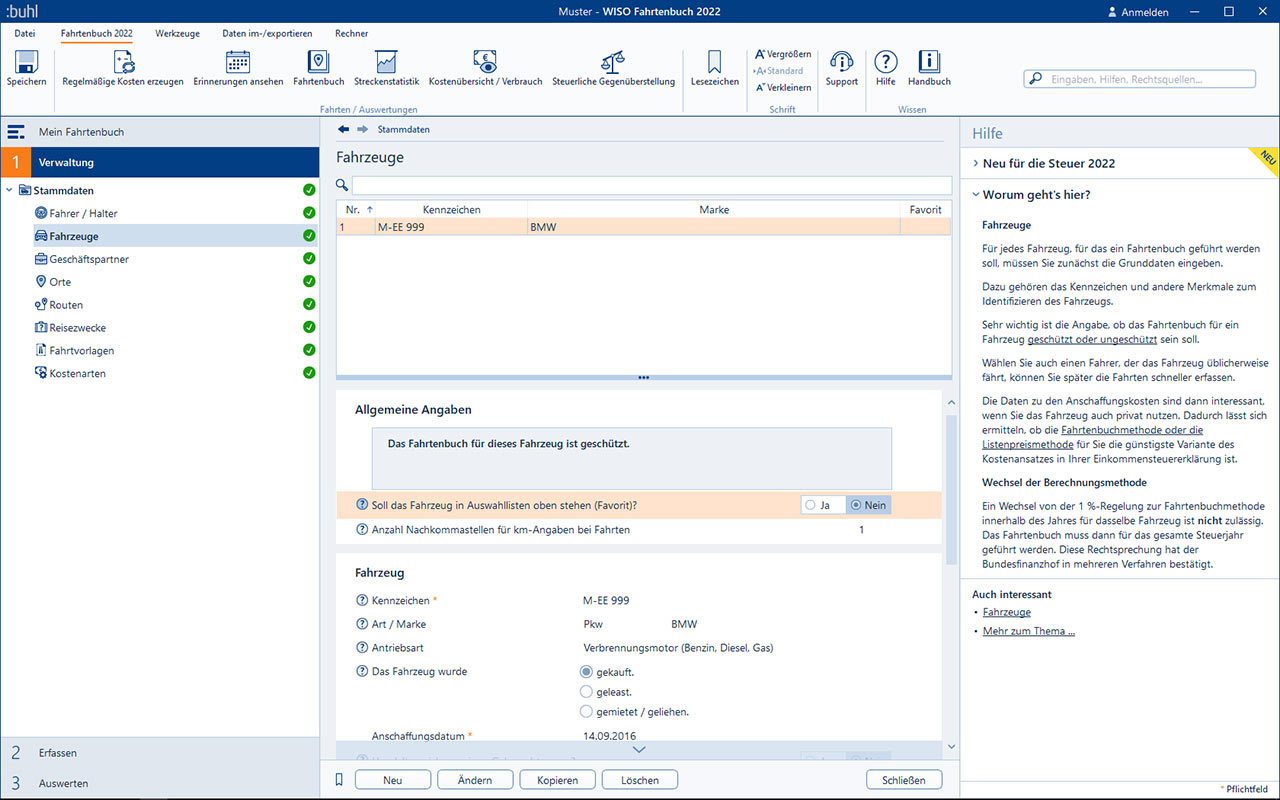
Task: Open Fahrtvorlagen in the tree
Action: [81, 351]
